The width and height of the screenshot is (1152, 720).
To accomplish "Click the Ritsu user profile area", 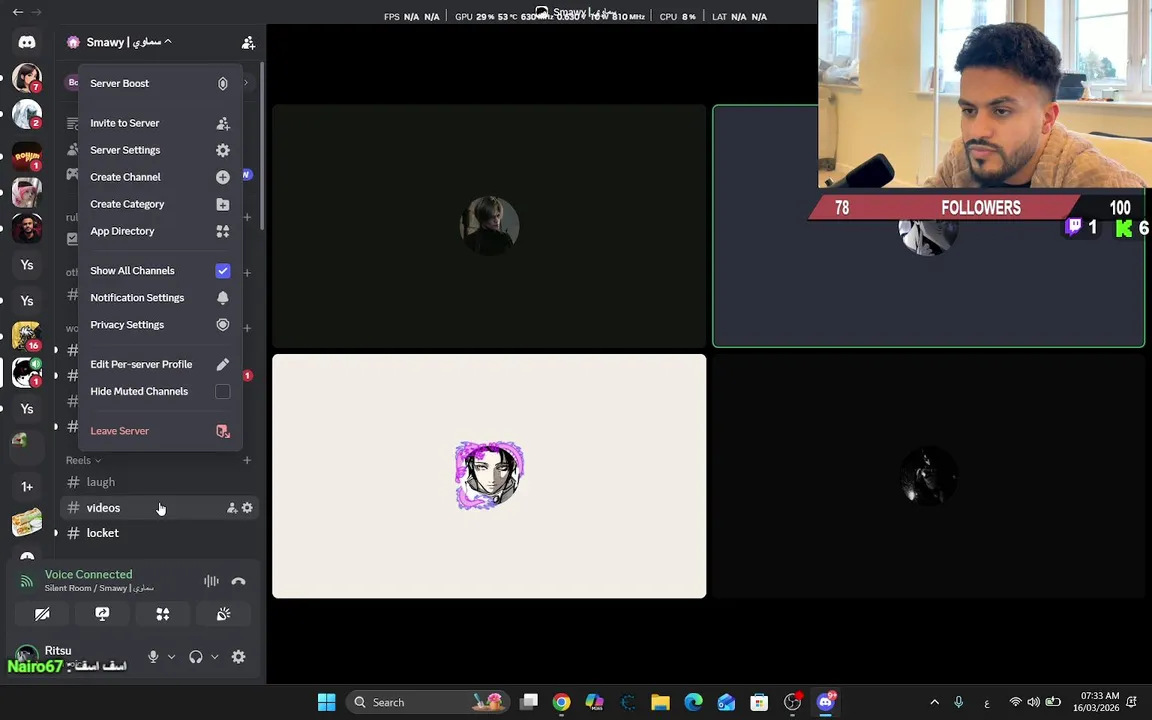I will point(76,657).
